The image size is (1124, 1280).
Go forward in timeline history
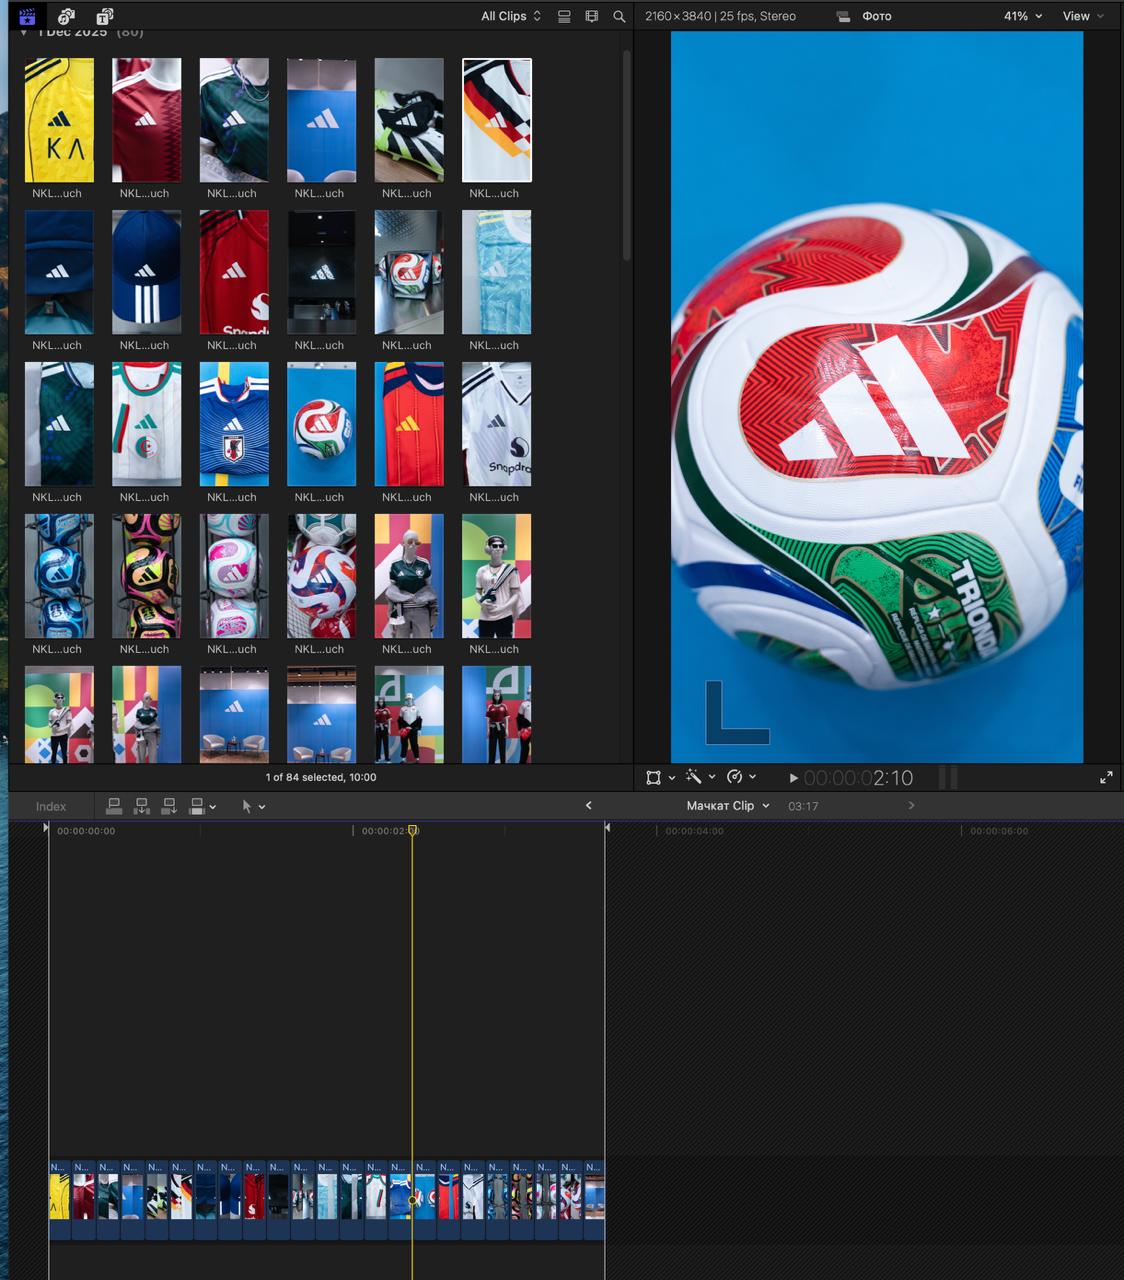pos(911,805)
